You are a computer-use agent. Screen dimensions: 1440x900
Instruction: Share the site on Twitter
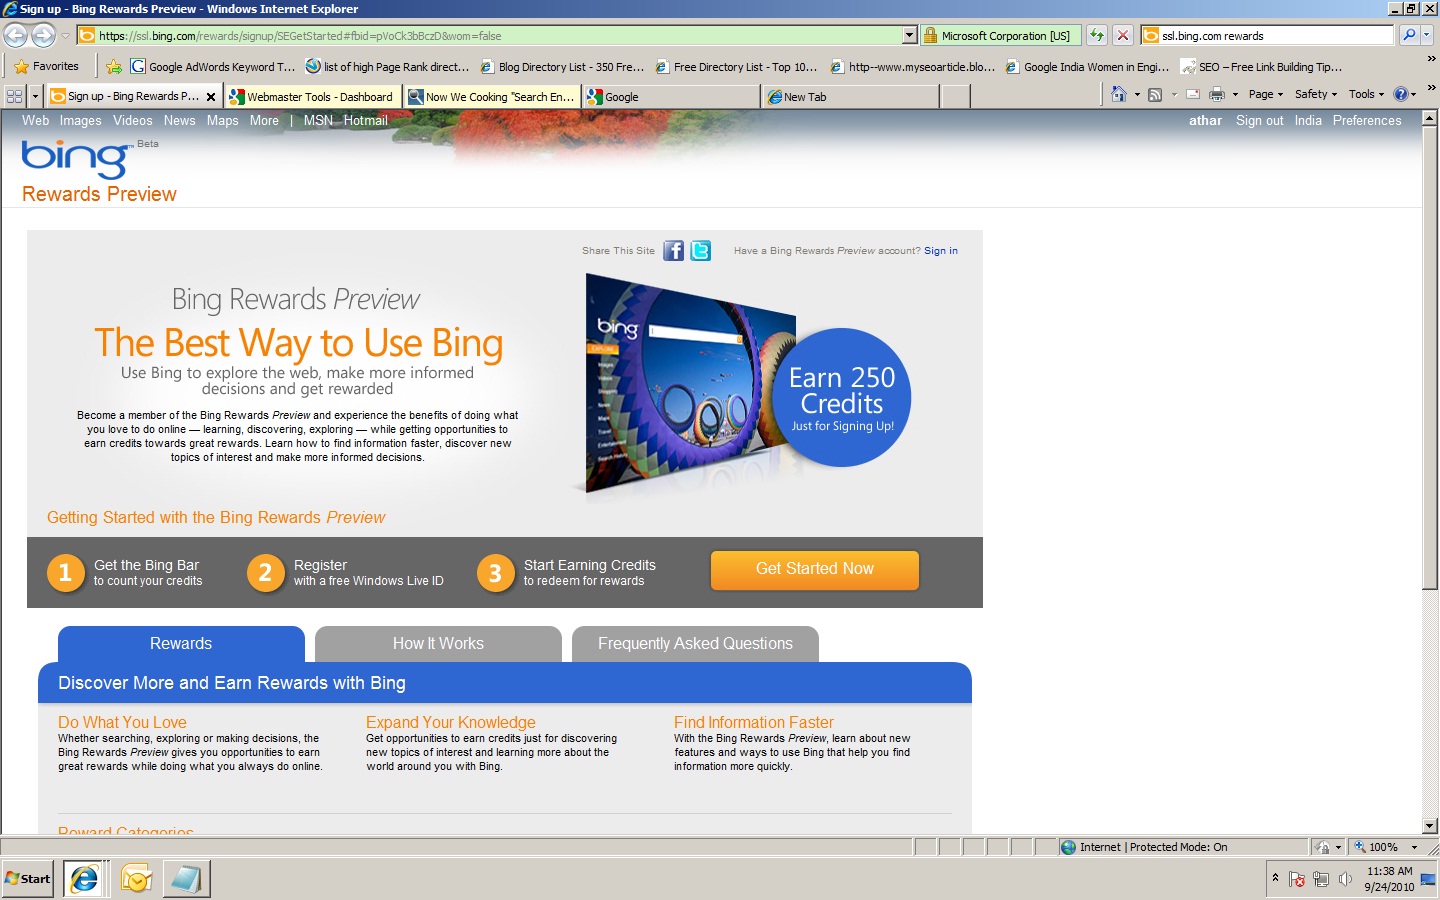click(700, 251)
